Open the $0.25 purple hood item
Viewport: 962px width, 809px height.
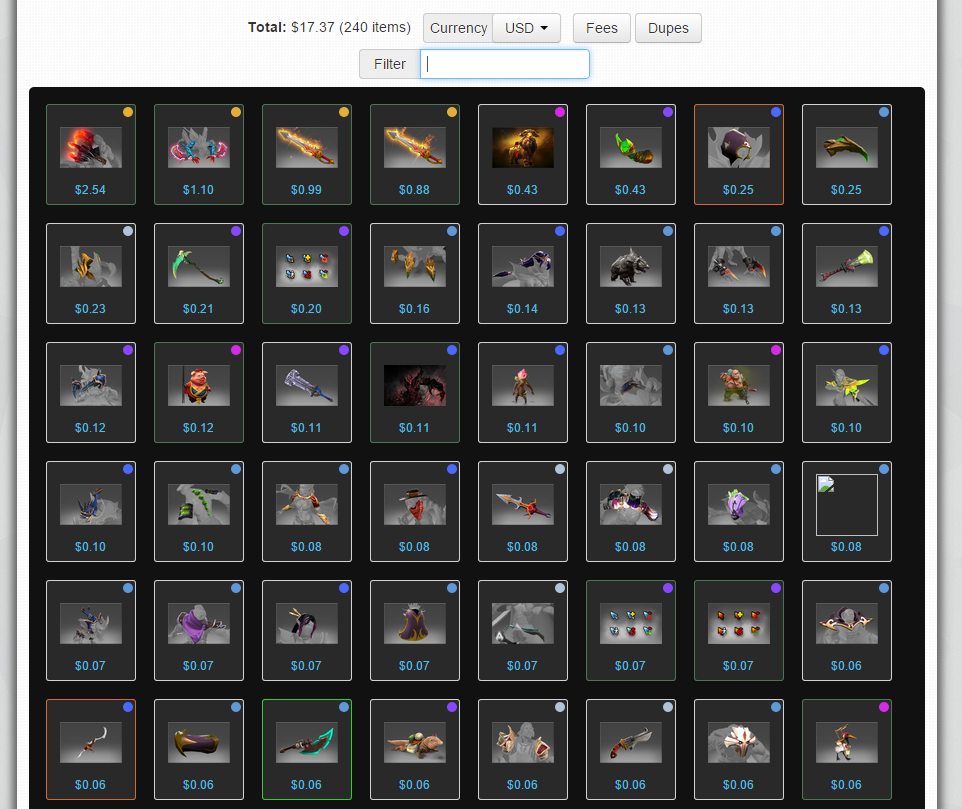click(x=739, y=155)
